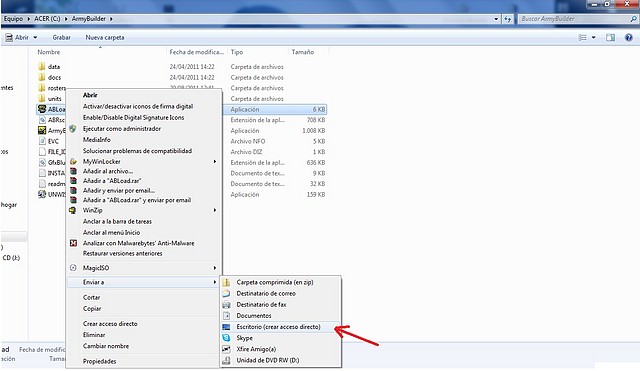Sort by the Nombre column header
Screen dimensions: 640x371
pos(49,52)
